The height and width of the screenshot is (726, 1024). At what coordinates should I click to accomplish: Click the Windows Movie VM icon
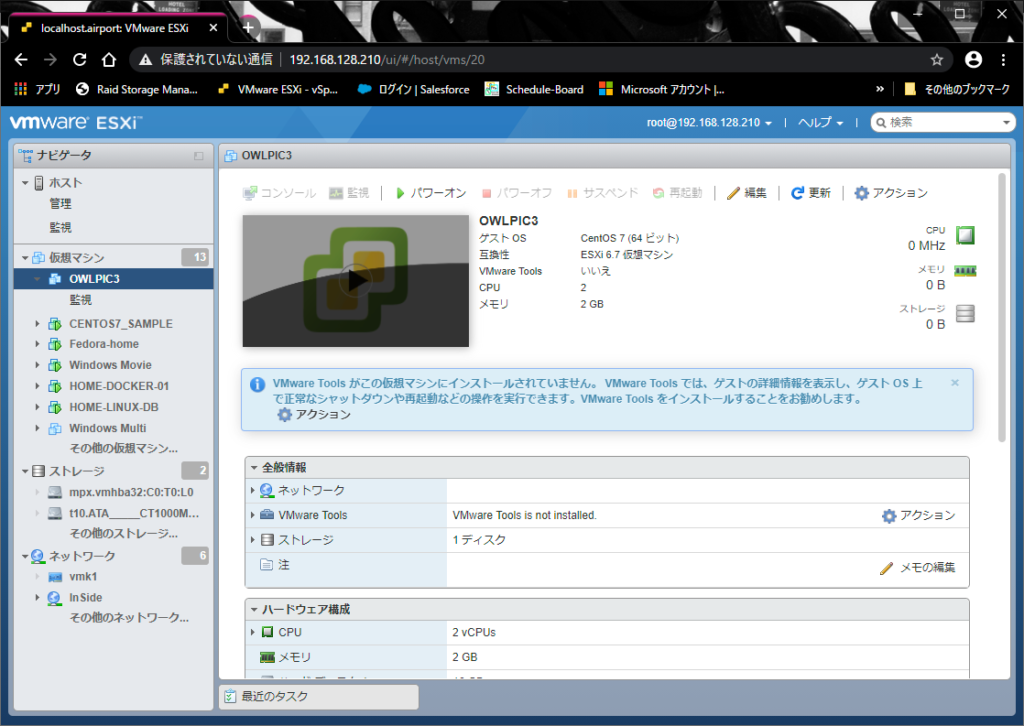click(x=55, y=365)
